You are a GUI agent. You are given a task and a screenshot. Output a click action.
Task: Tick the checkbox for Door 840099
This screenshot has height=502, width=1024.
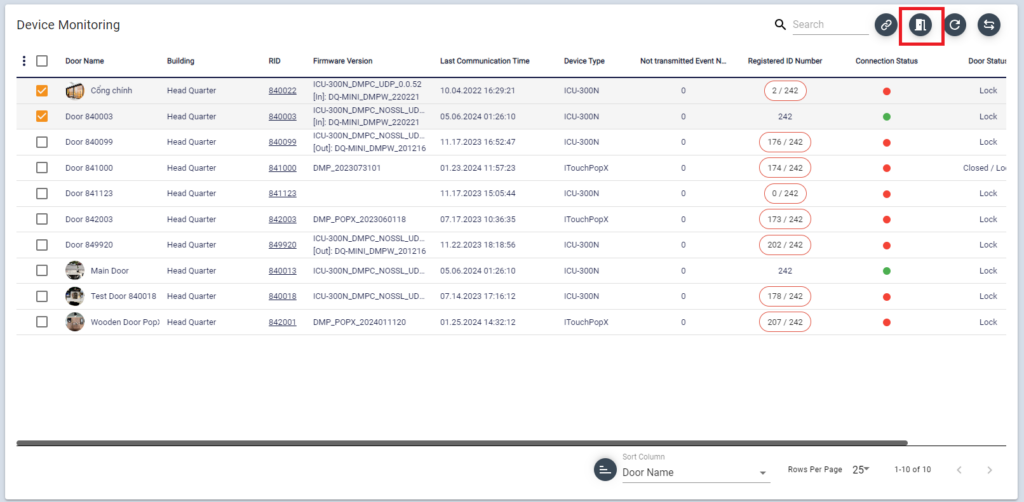click(42, 142)
